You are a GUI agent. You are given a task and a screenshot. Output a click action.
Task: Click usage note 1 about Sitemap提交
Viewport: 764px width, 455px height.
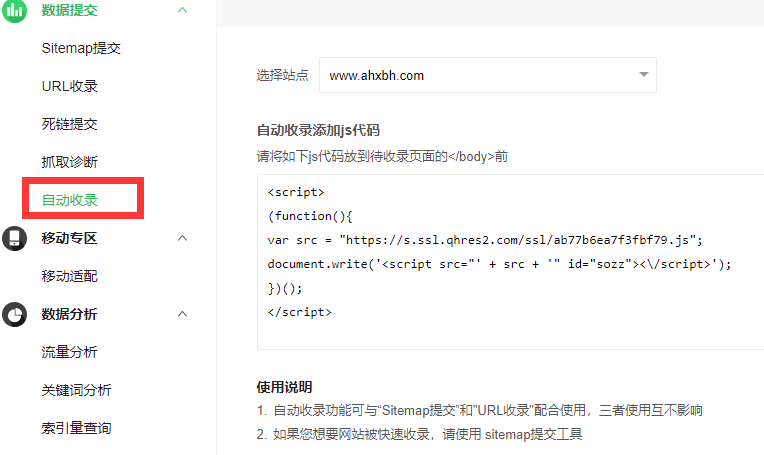(x=479, y=411)
